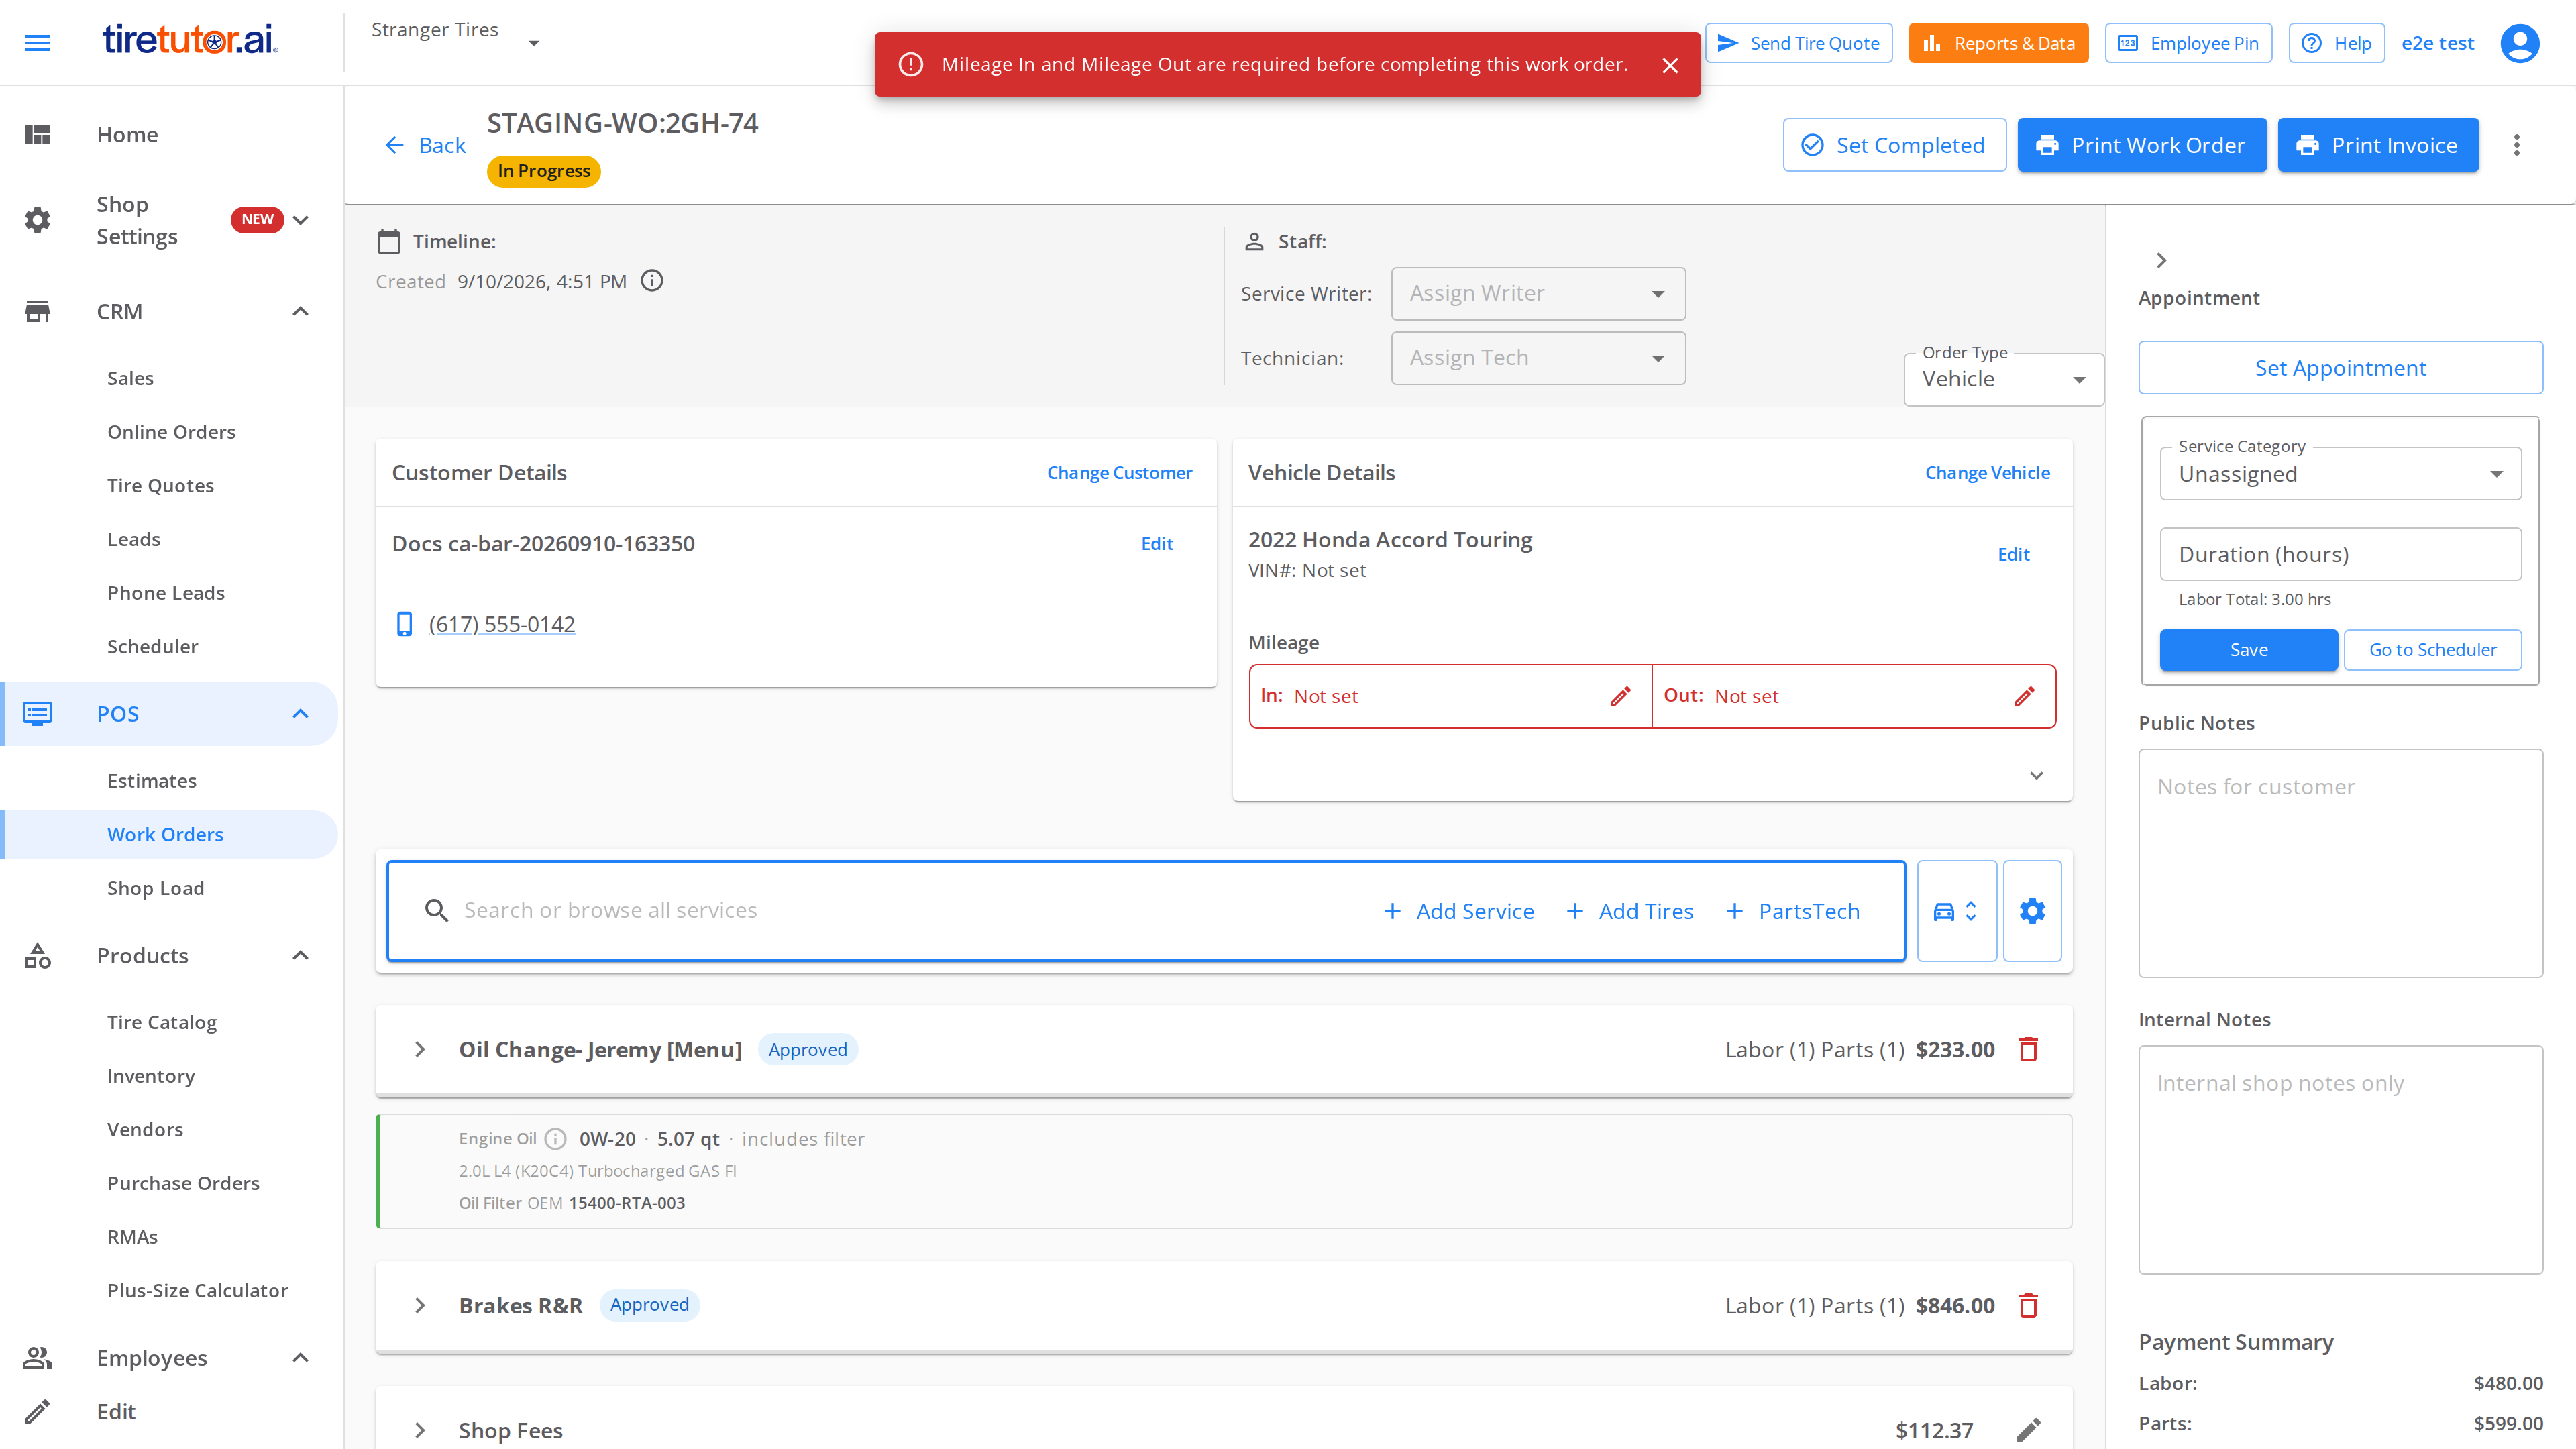This screenshot has width=2576, height=1449.
Task: Open the hamburger navigation menu
Action: (x=37, y=43)
